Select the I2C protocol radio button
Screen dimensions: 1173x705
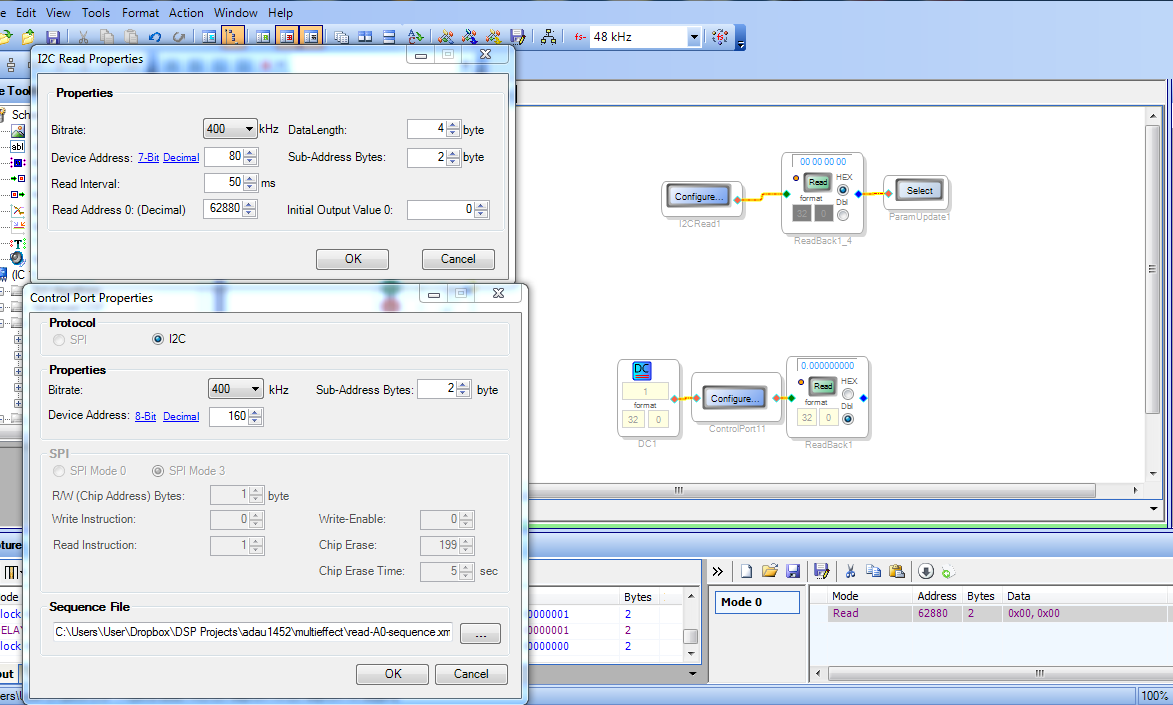click(x=158, y=339)
